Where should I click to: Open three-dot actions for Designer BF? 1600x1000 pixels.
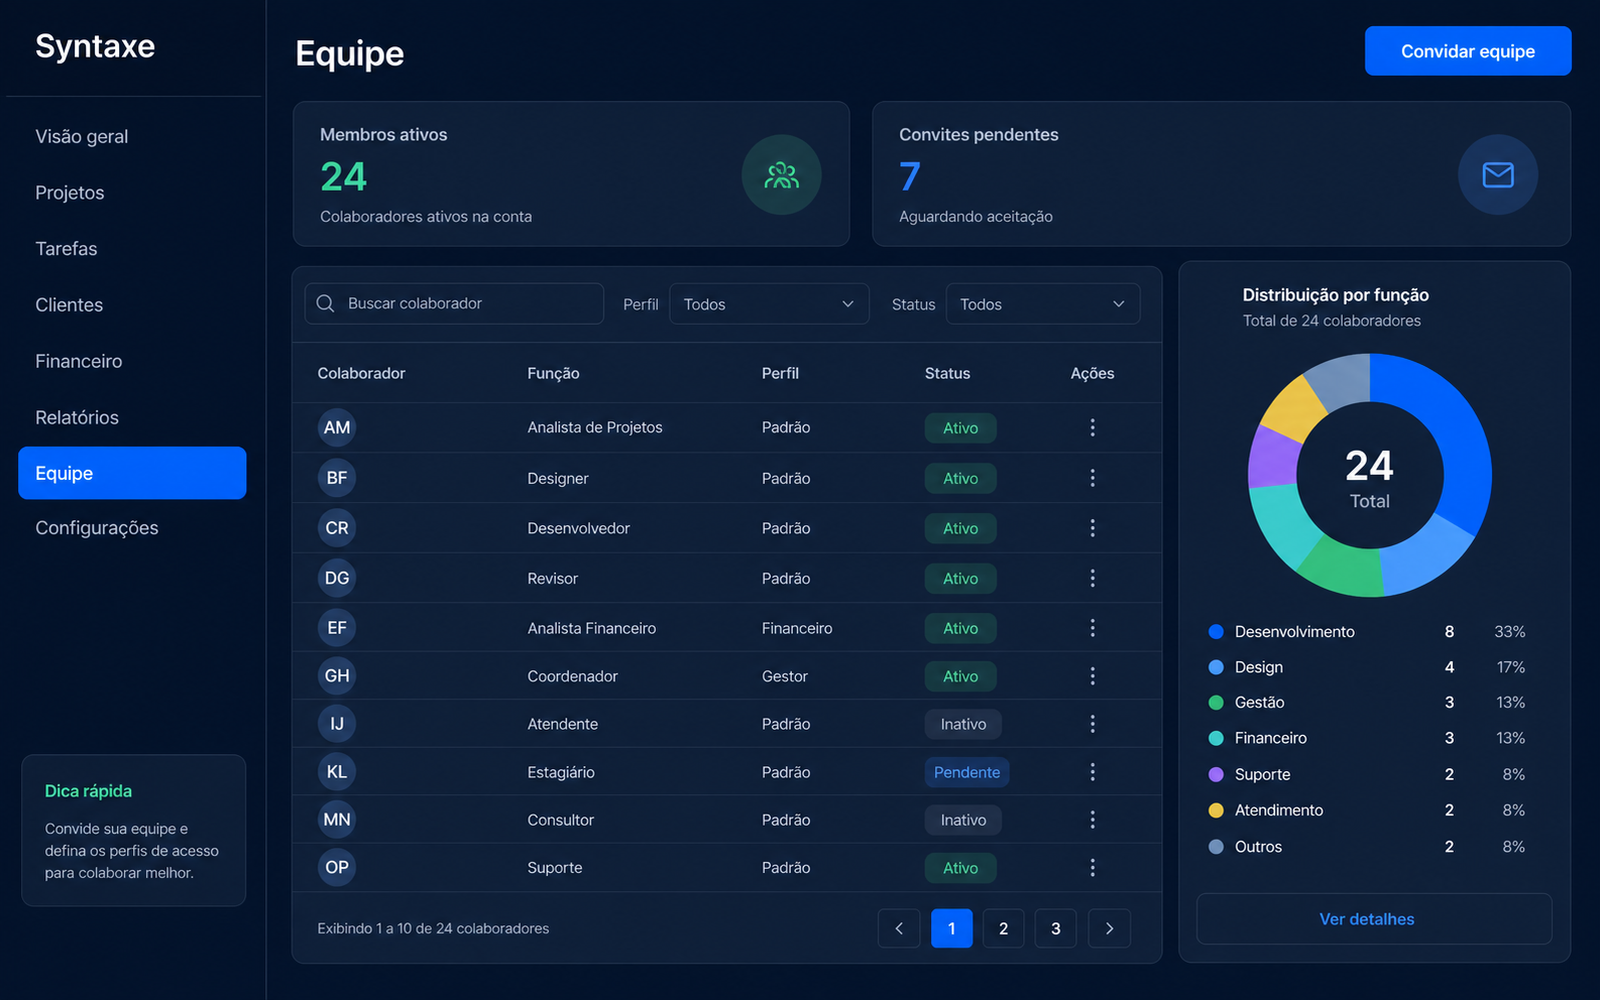tap(1092, 478)
